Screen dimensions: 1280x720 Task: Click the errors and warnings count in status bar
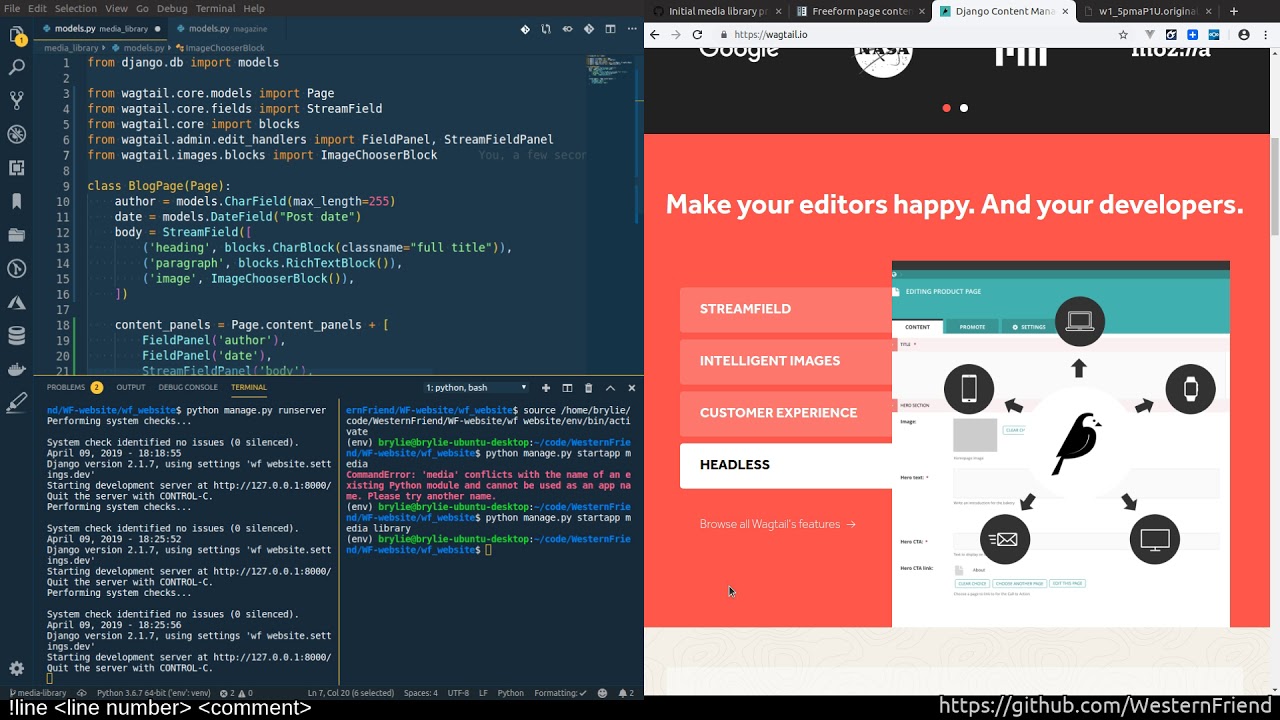tap(236, 693)
